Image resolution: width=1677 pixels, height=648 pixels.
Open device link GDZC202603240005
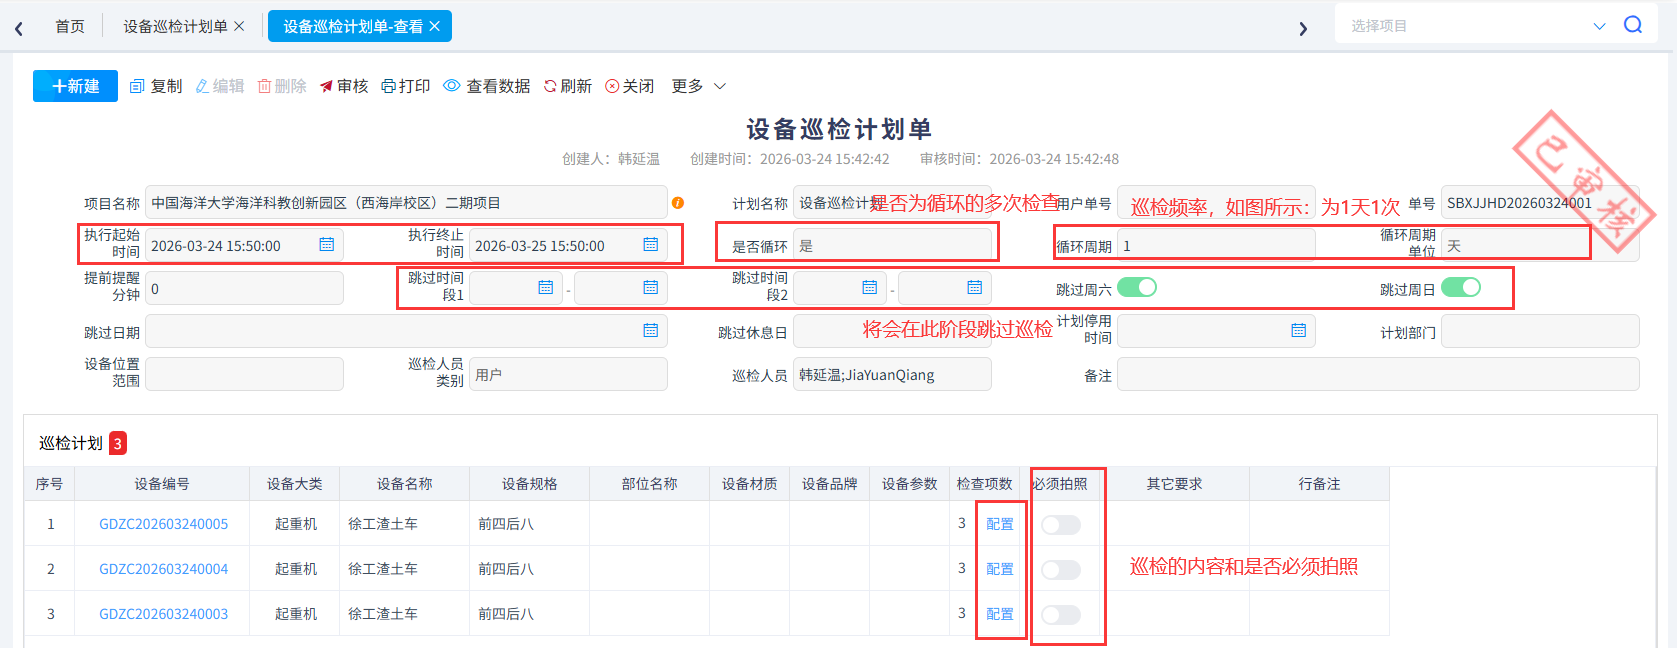tap(163, 524)
